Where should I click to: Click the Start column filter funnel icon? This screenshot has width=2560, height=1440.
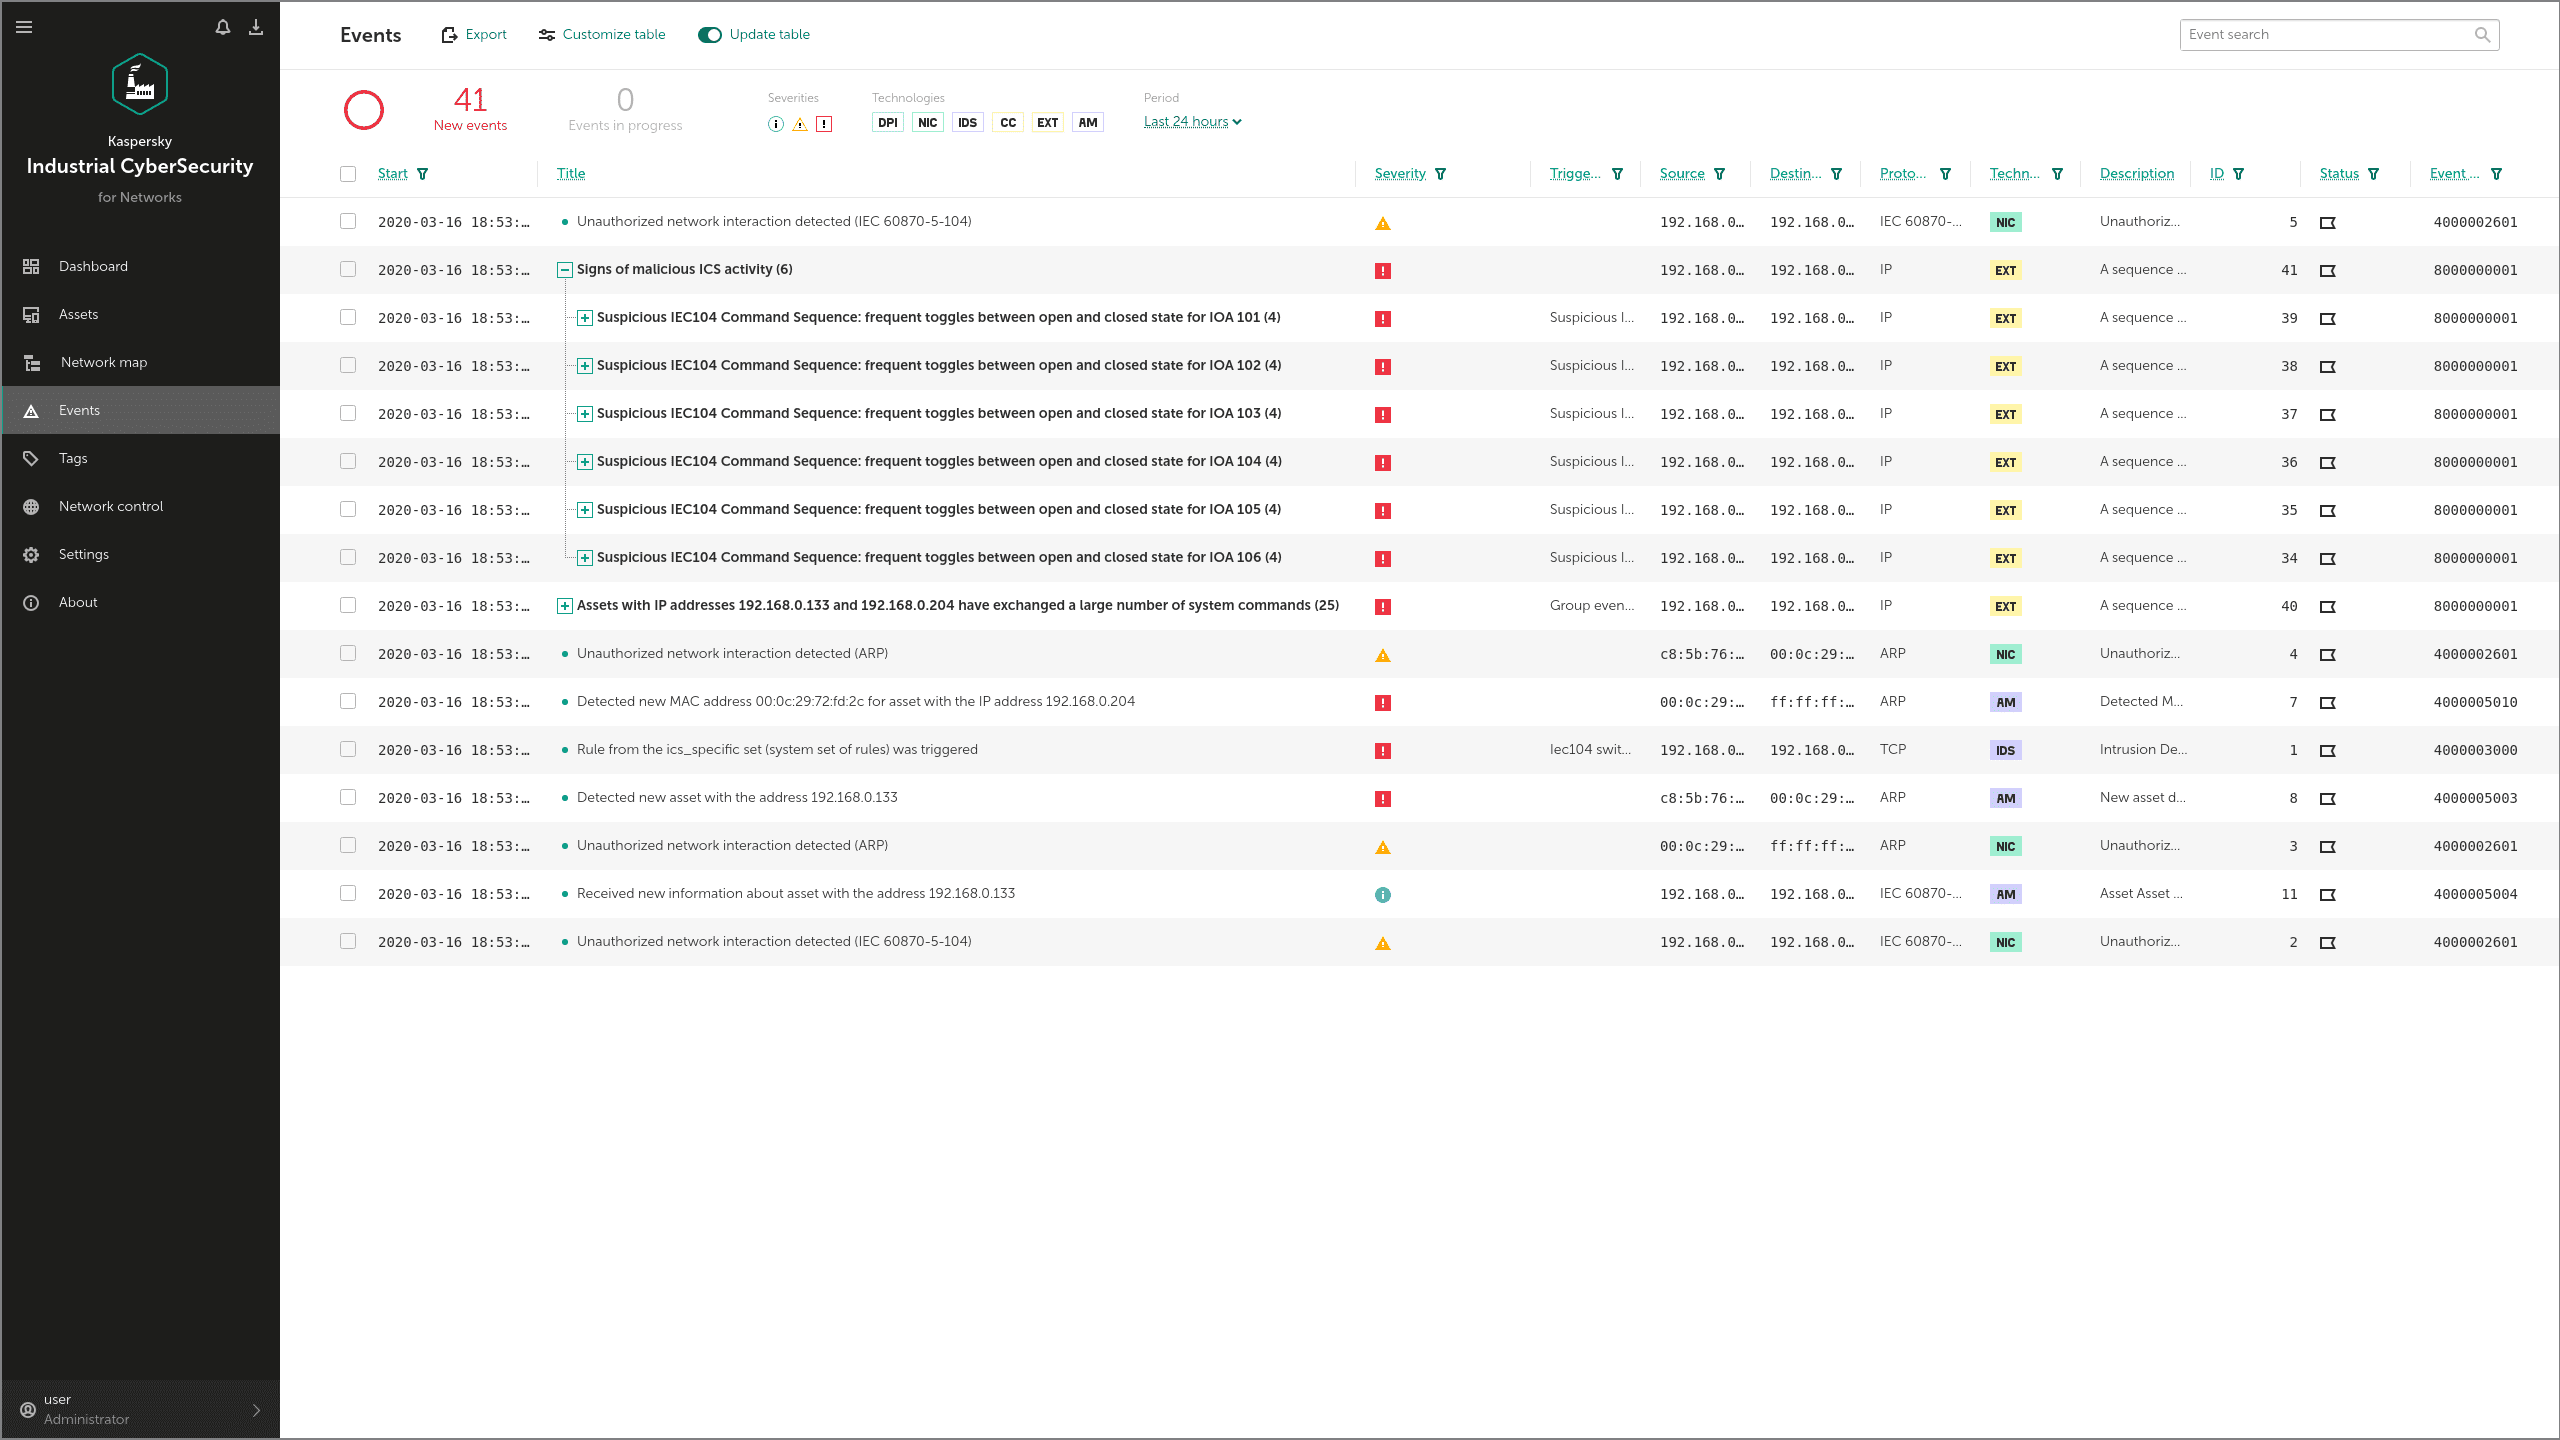[423, 174]
